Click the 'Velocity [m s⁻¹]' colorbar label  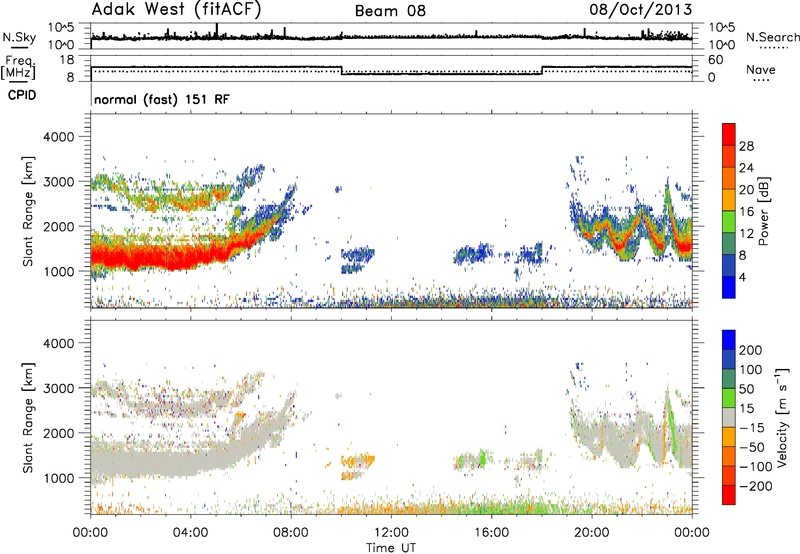coord(782,418)
